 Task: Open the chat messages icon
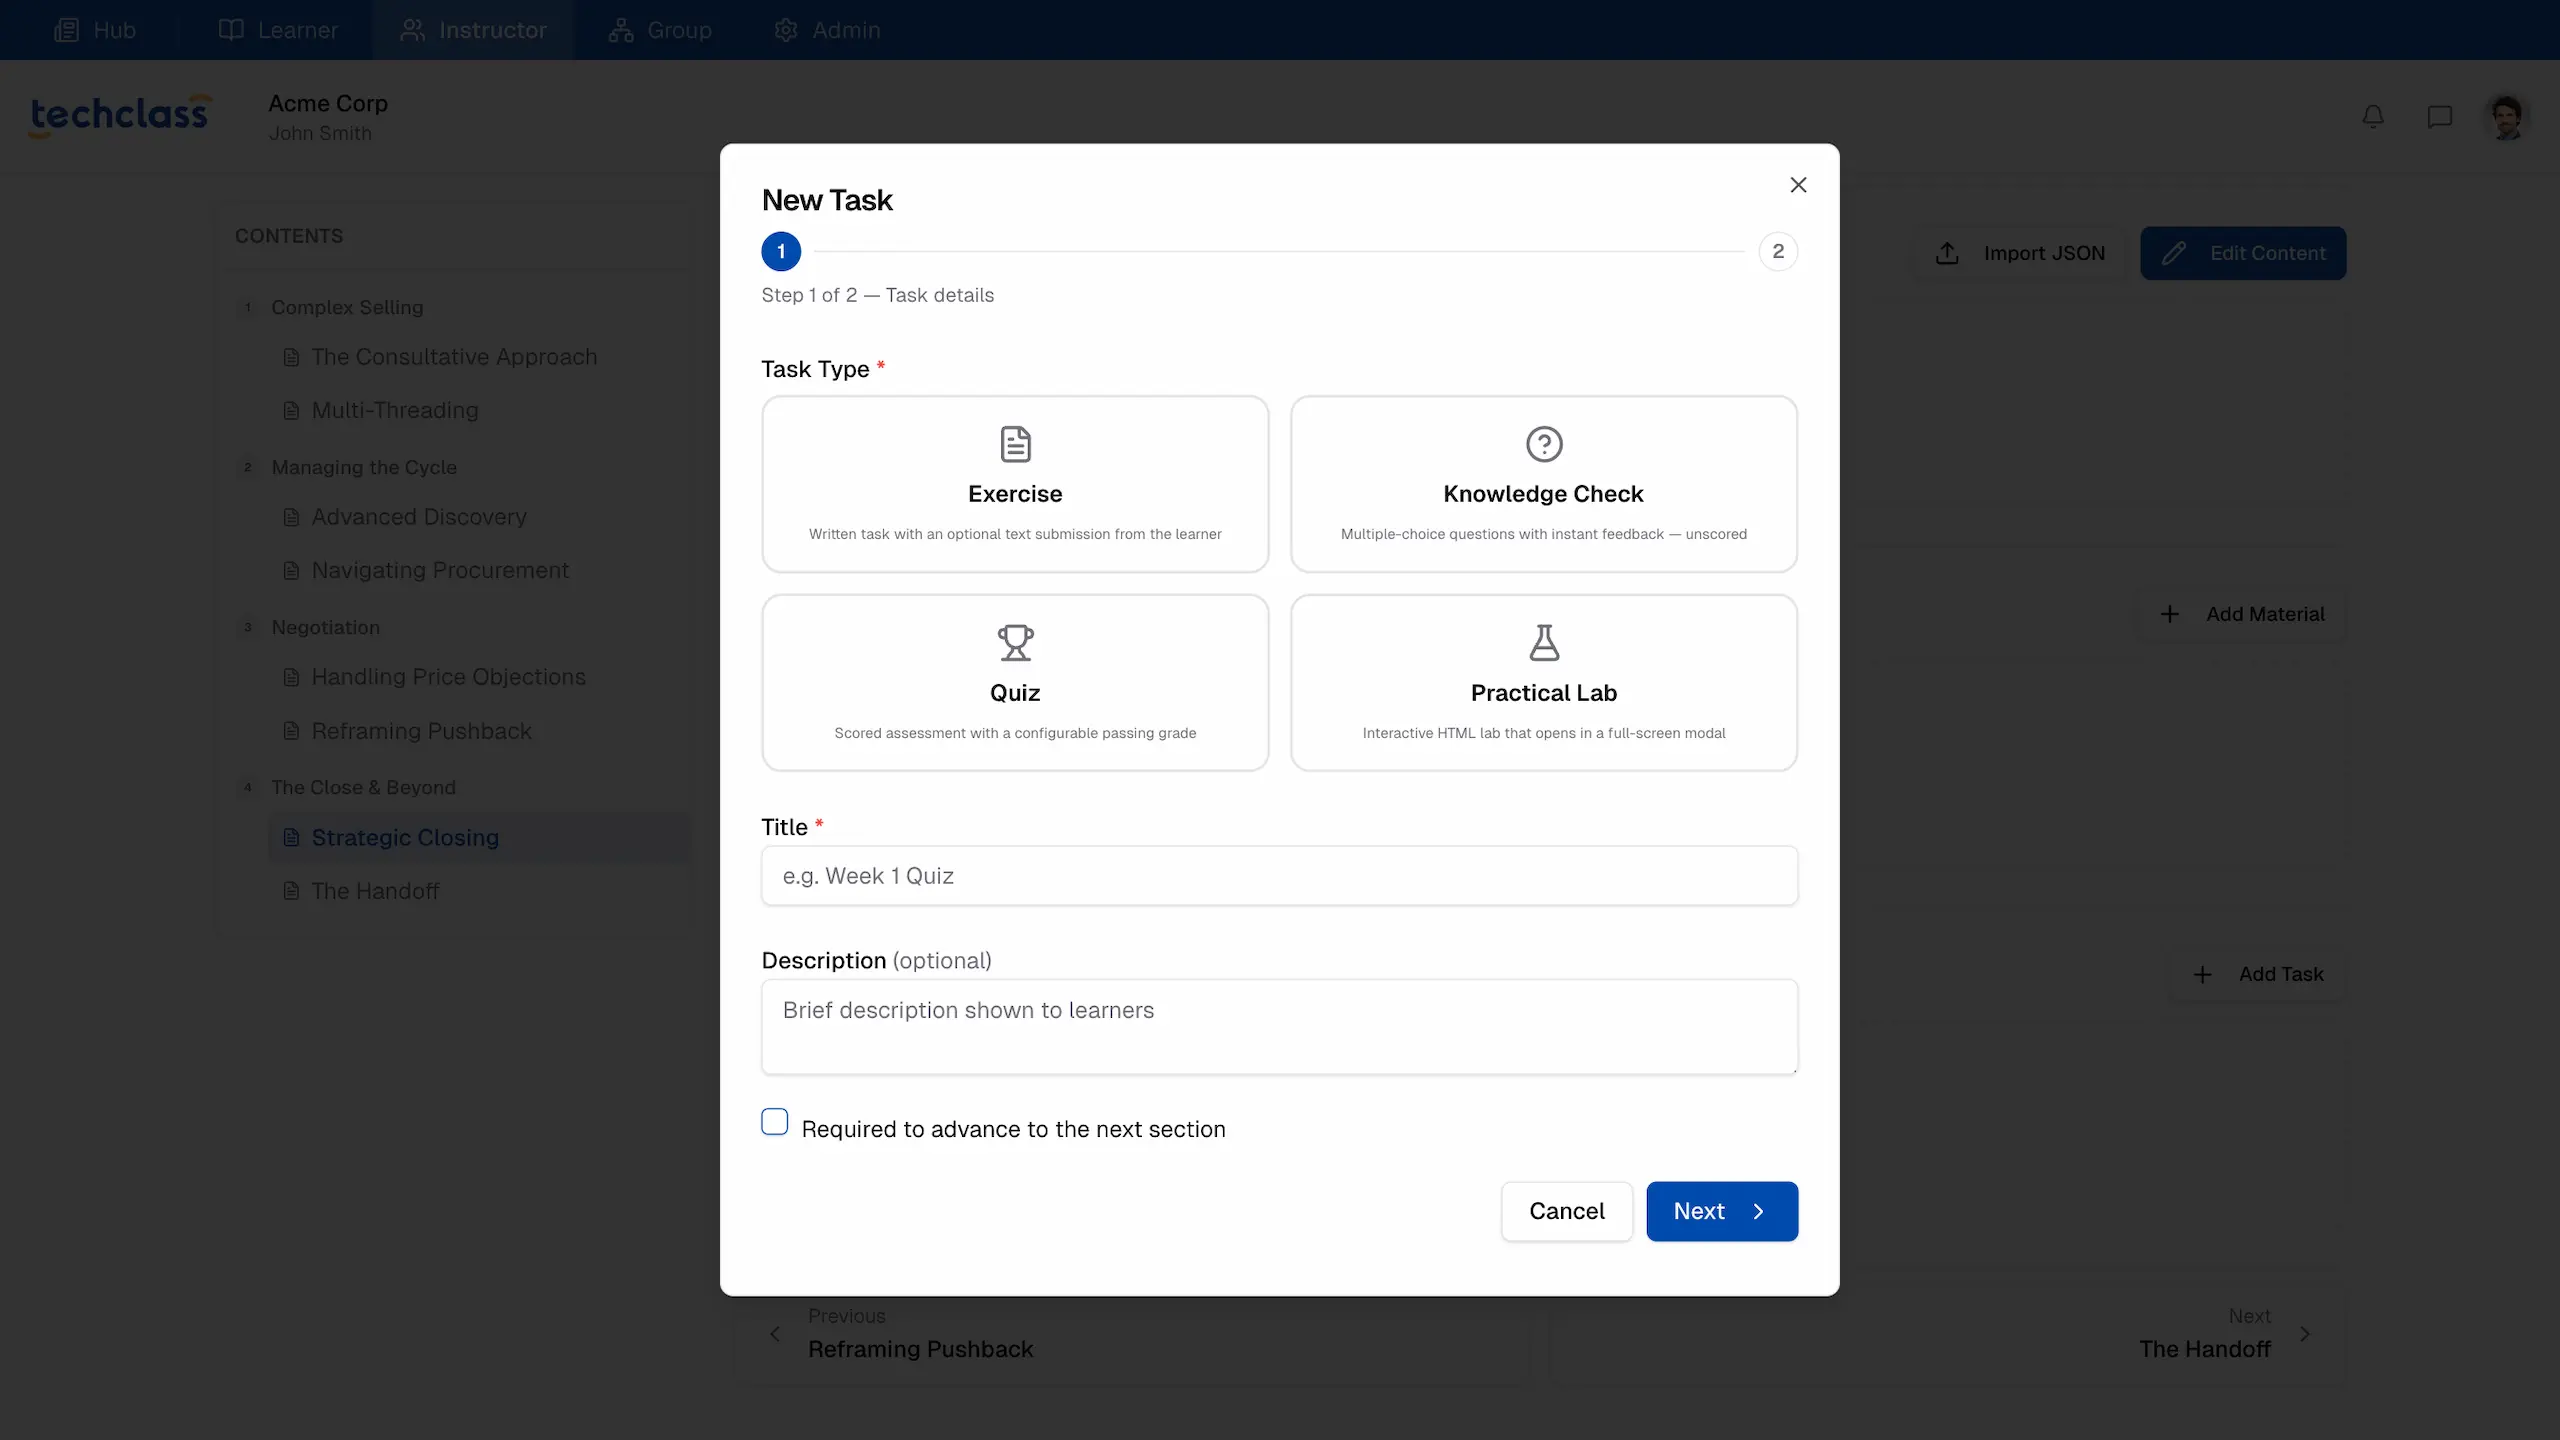coord(2439,117)
